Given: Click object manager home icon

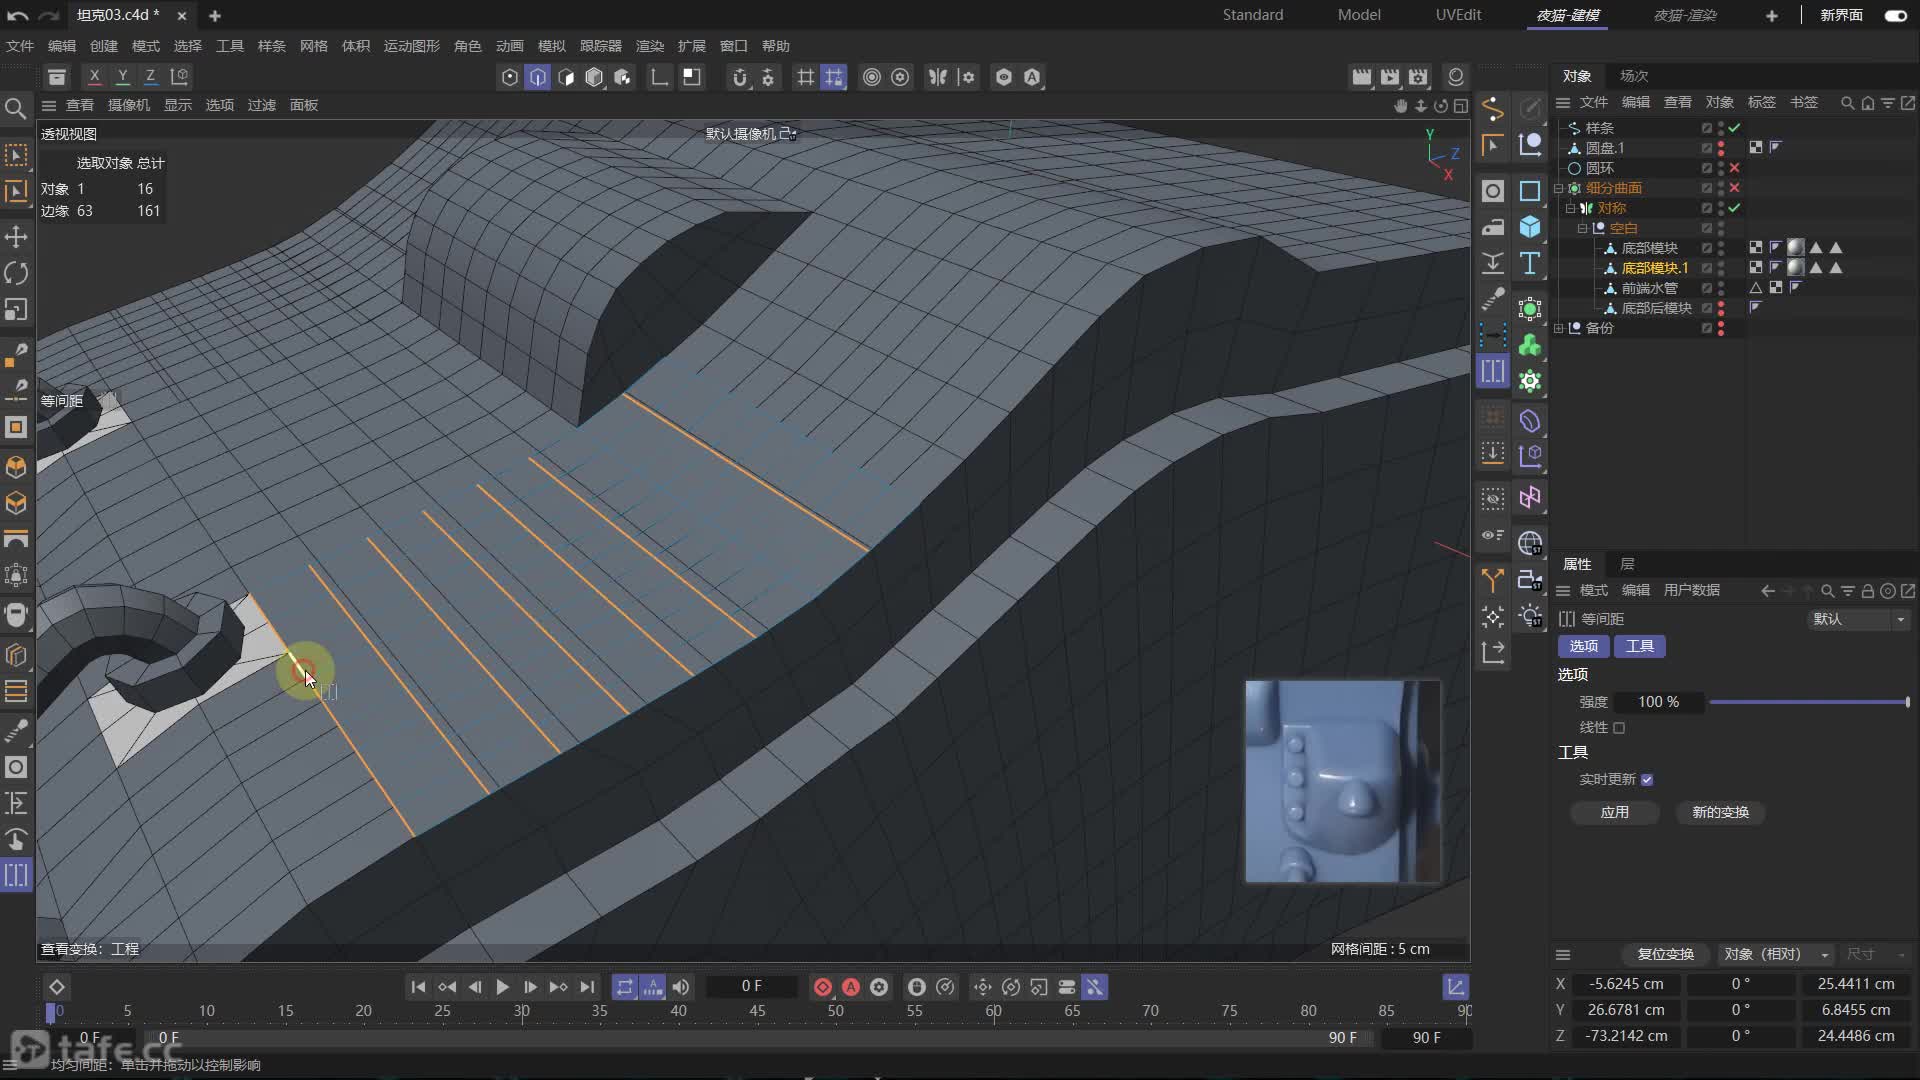Looking at the screenshot, I should (1867, 103).
